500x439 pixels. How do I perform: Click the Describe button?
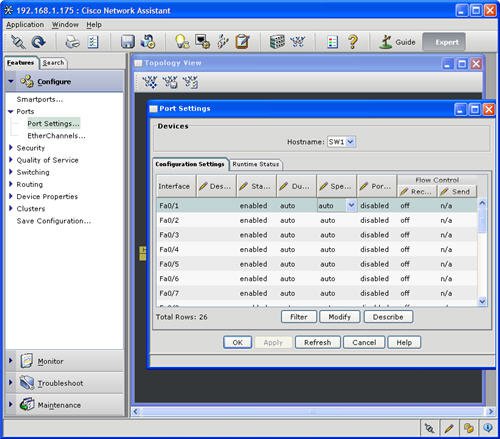[388, 317]
